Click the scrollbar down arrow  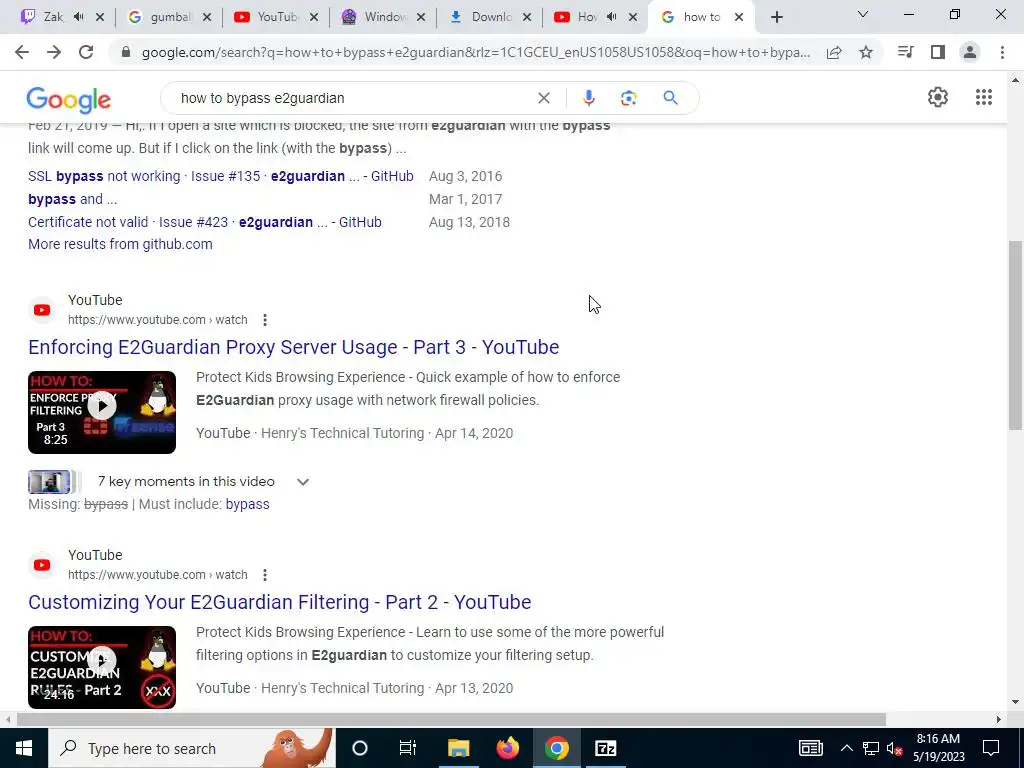pyautogui.click(x=1015, y=703)
